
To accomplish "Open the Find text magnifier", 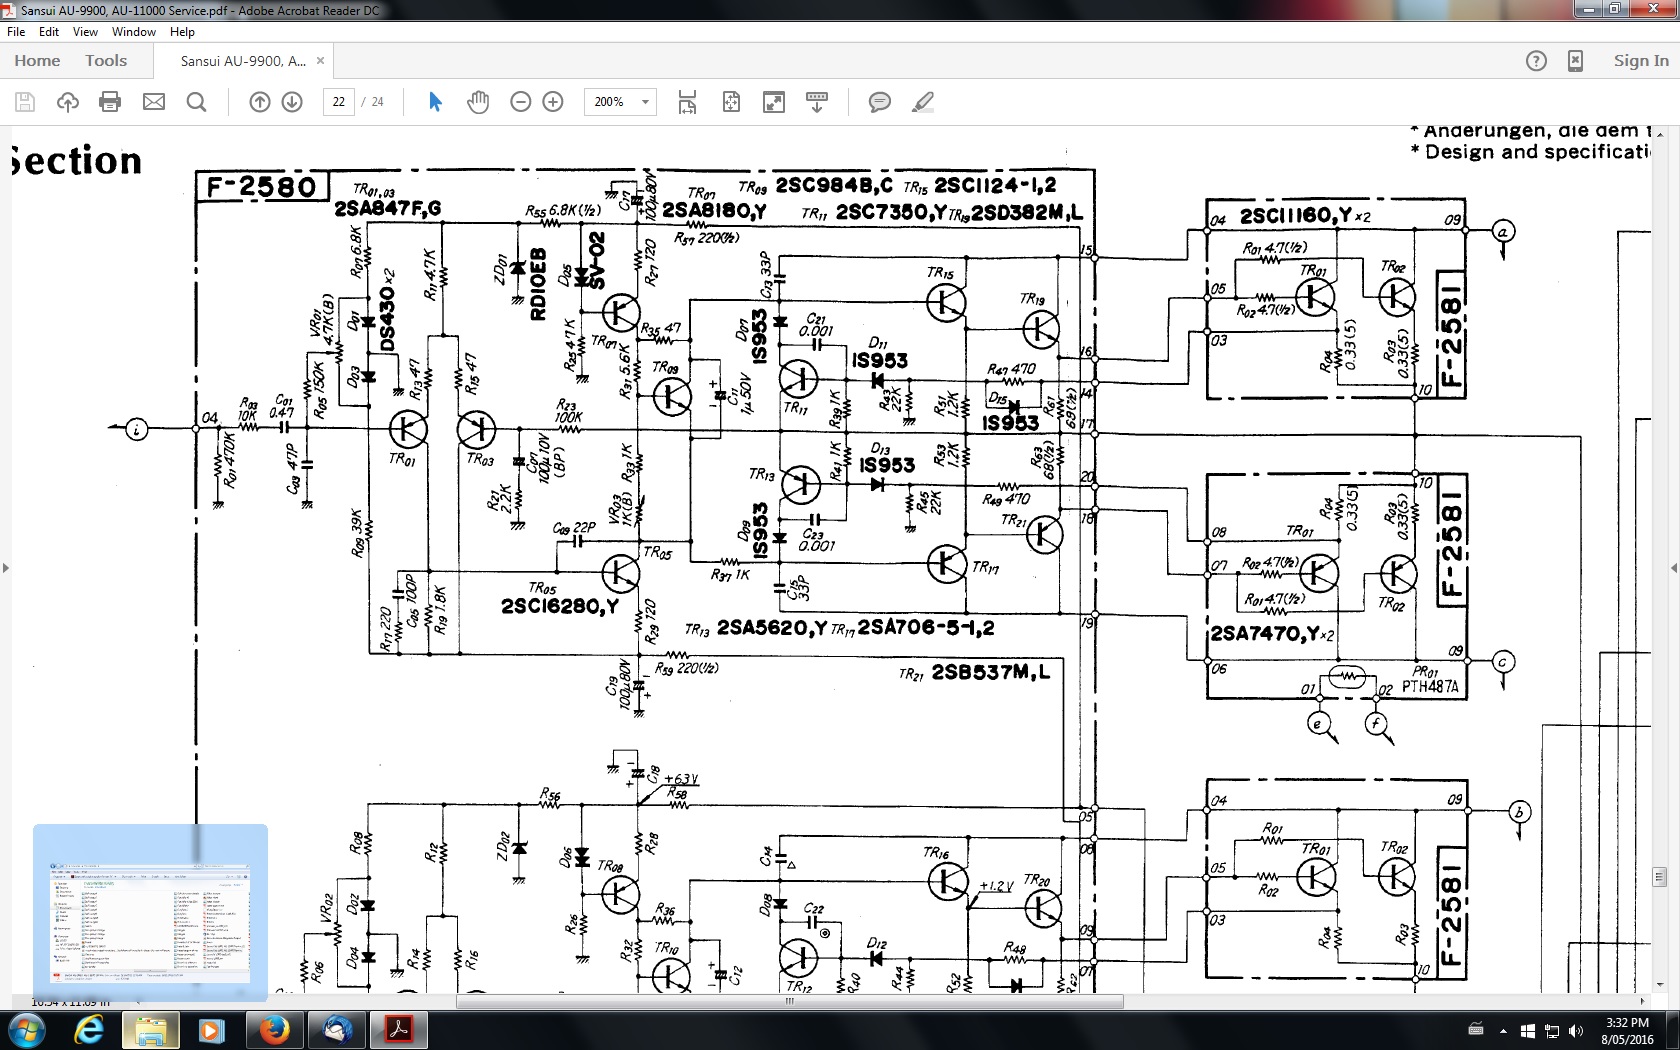I will [197, 102].
